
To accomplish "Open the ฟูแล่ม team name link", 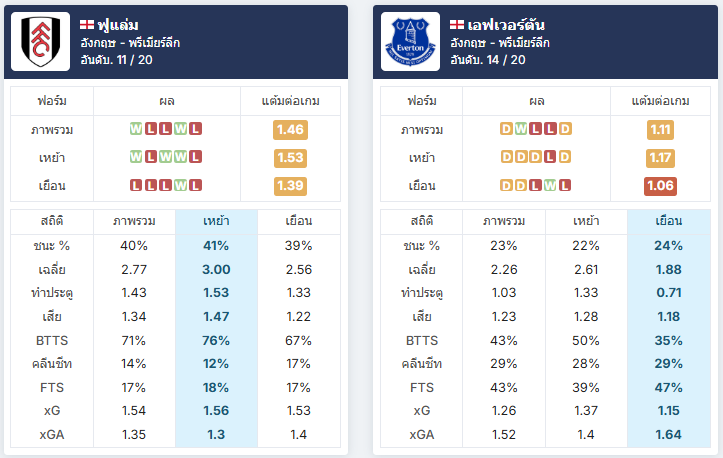I will pos(118,25).
